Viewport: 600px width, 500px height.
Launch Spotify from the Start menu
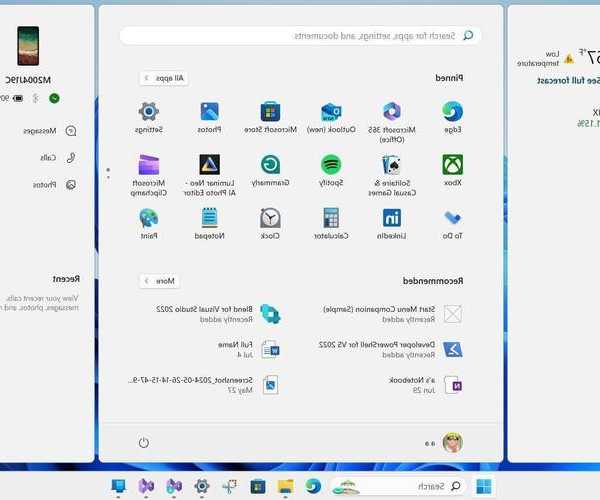(331, 170)
